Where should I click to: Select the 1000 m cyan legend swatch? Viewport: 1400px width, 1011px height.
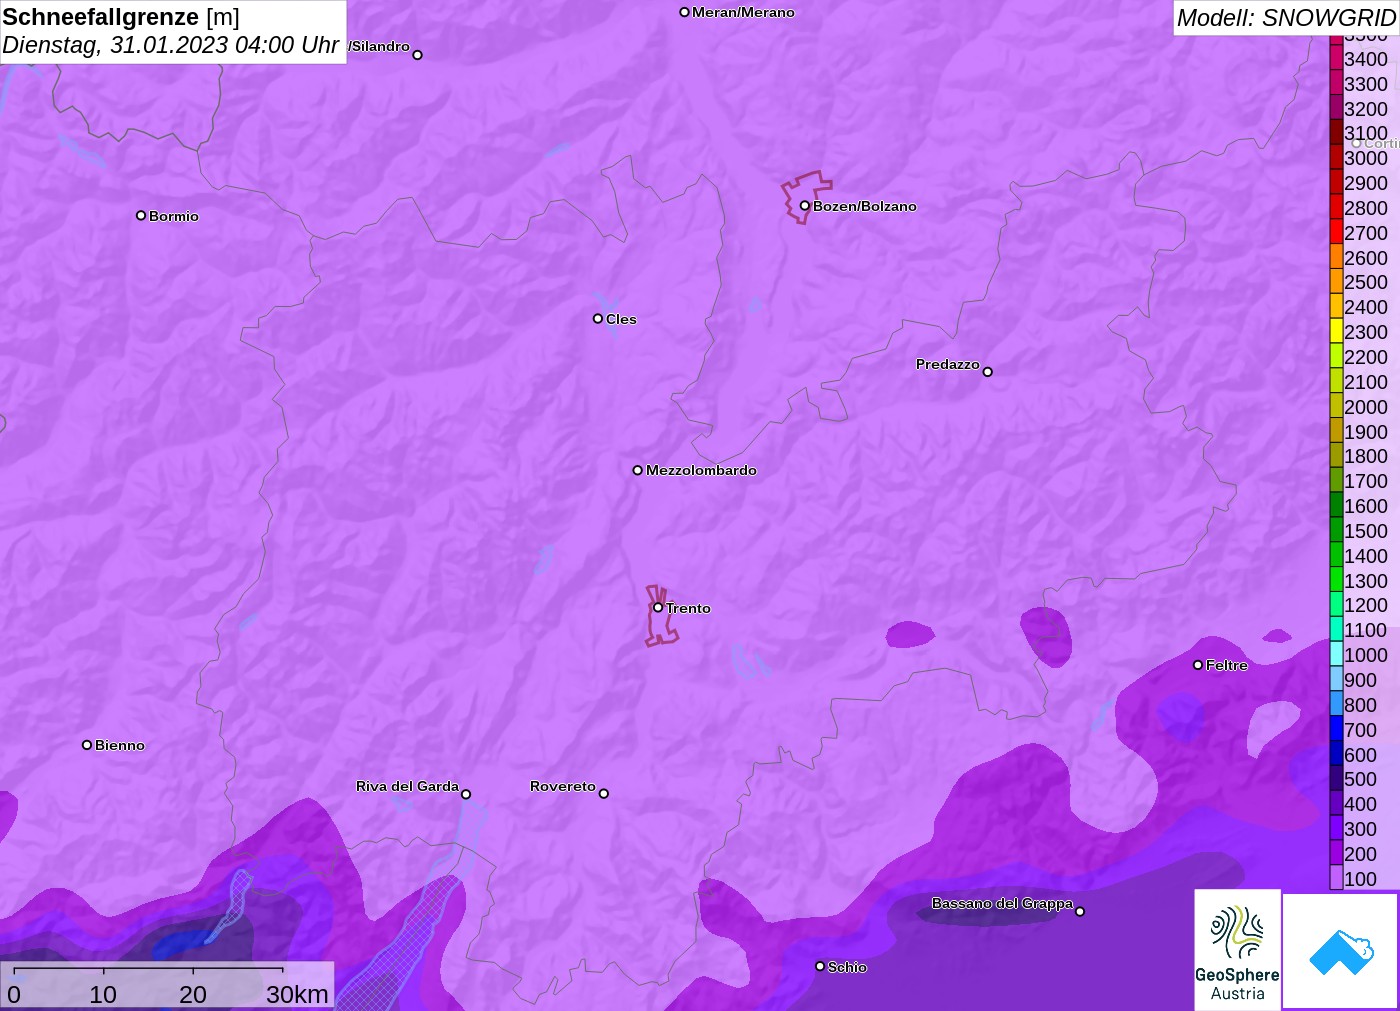pyautogui.click(x=1336, y=654)
